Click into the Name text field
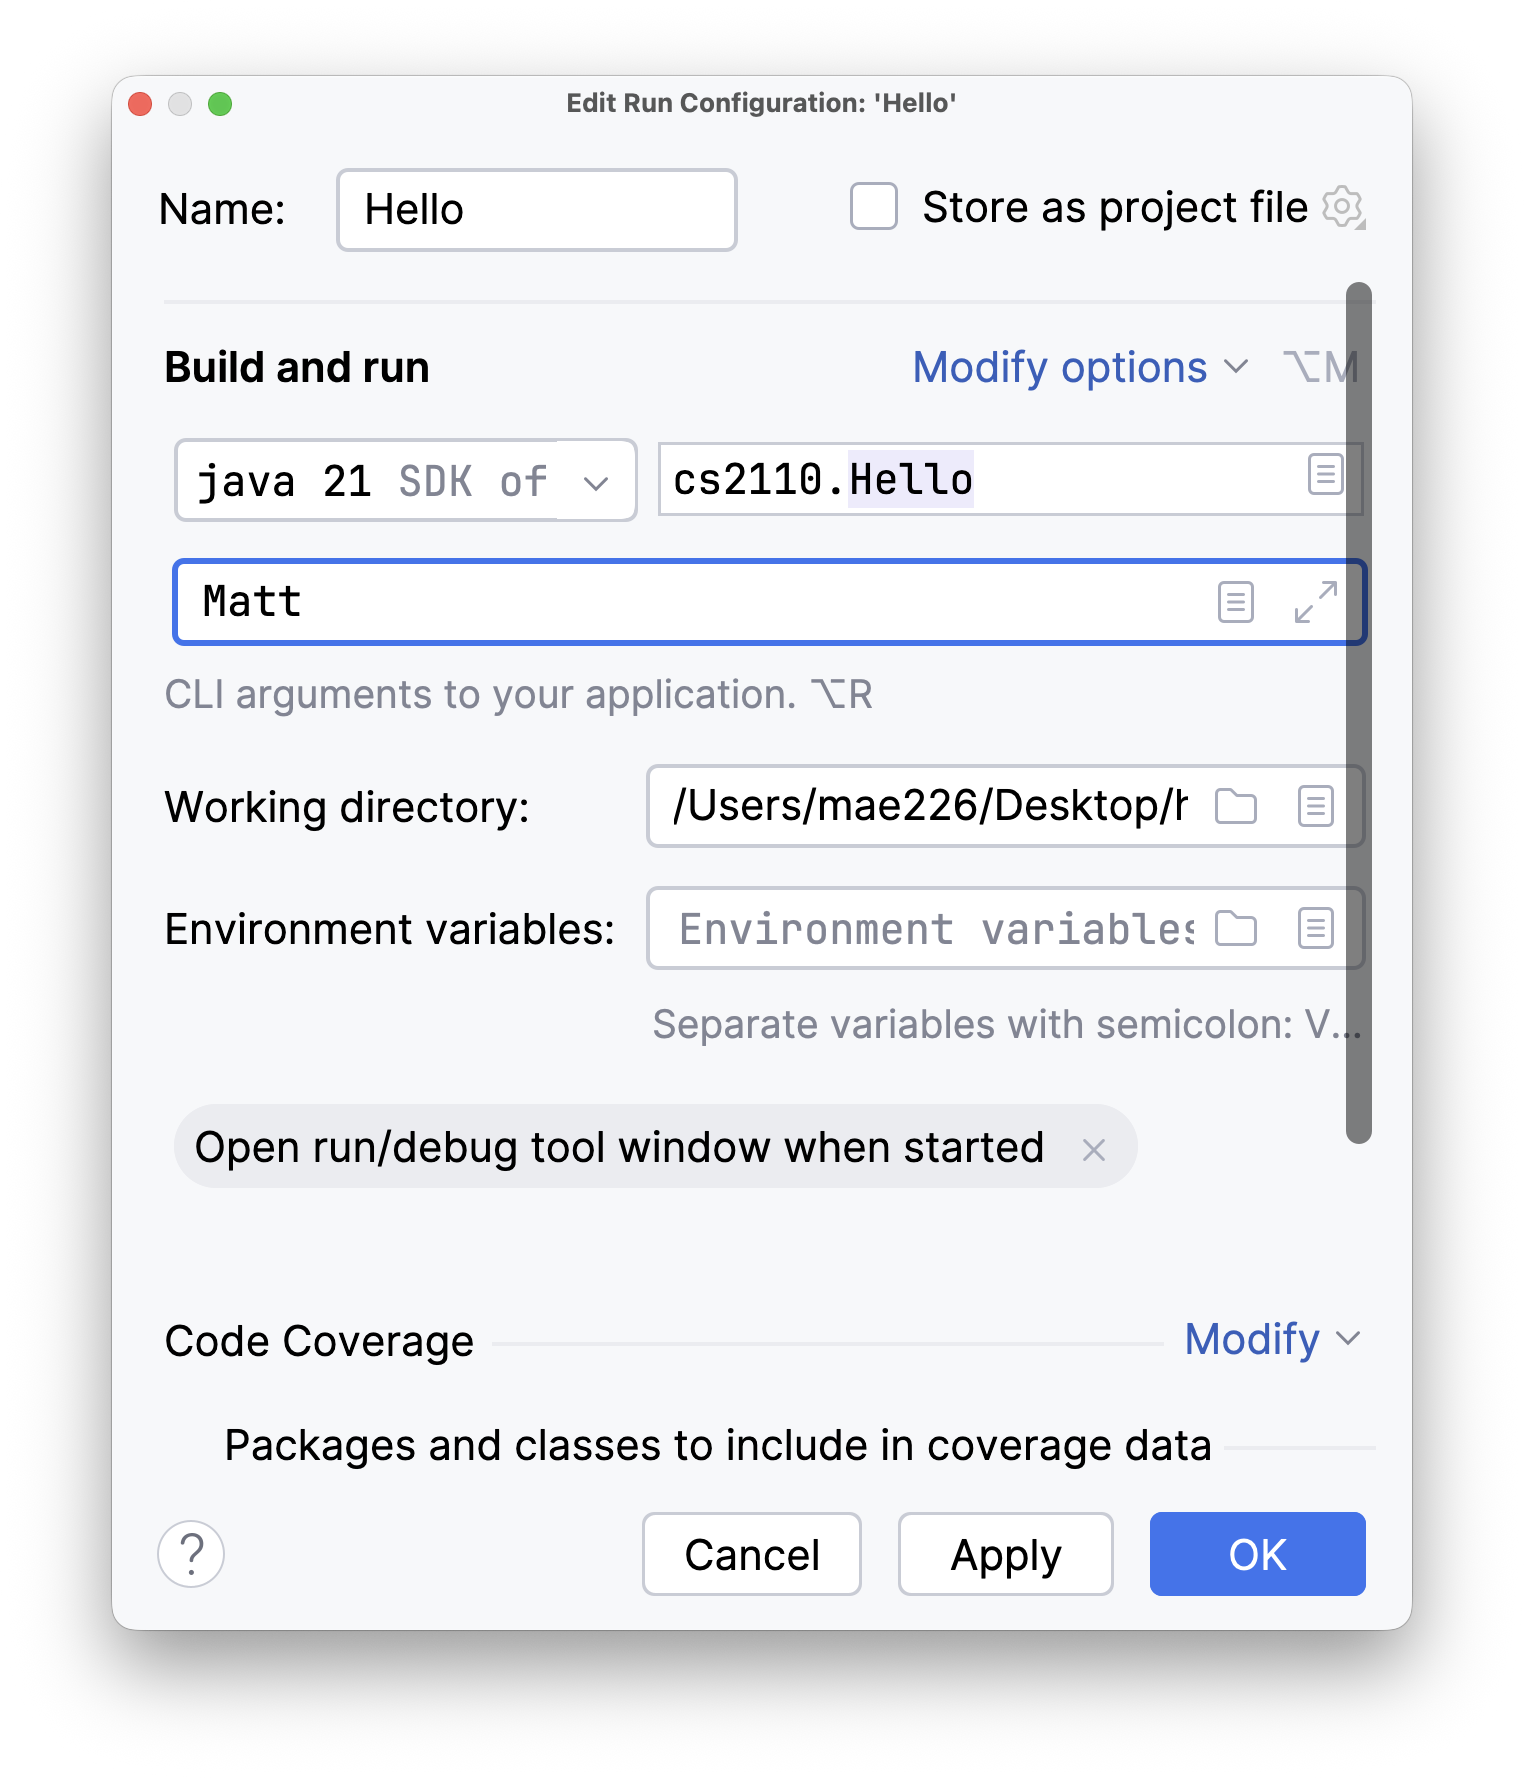The width and height of the screenshot is (1524, 1778). [537, 210]
